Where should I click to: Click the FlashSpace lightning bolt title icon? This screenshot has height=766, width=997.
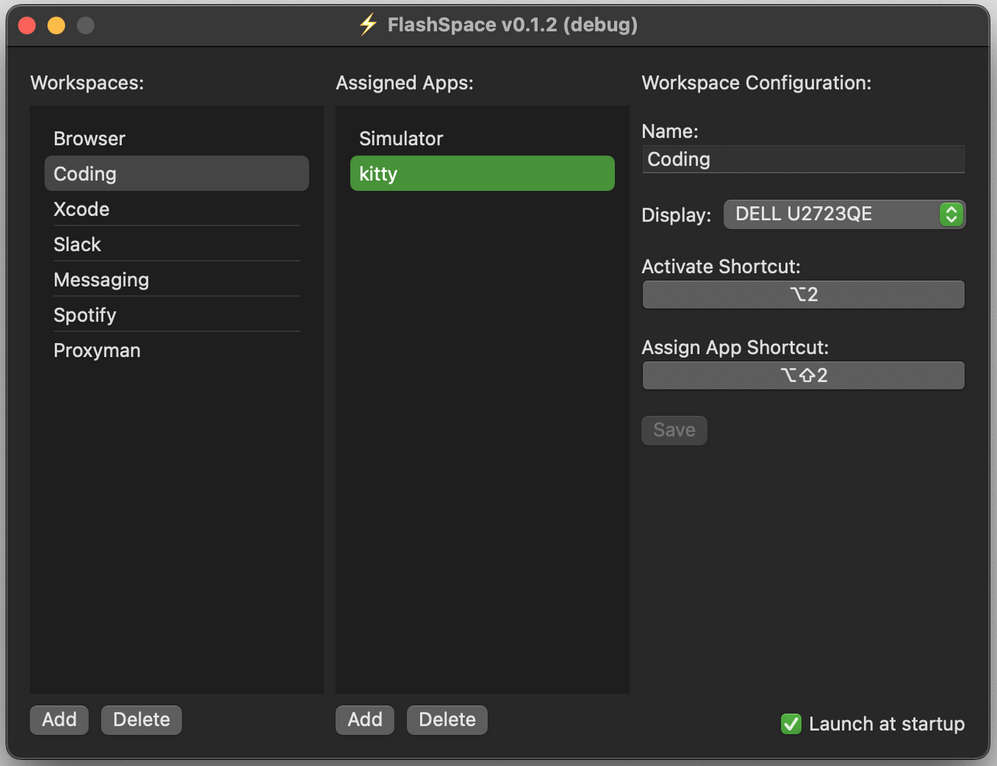(368, 25)
